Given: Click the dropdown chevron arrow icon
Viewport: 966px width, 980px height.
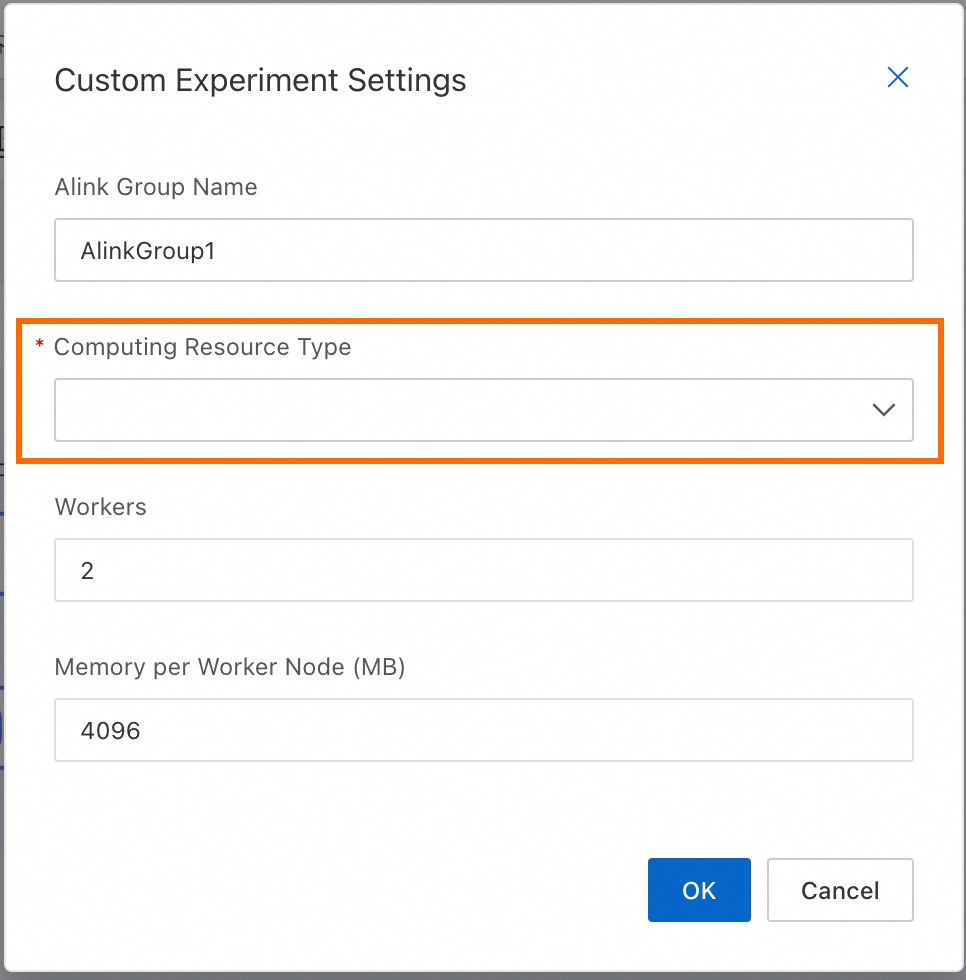Looking at the screenshot, I should click(x=883, y=410).
